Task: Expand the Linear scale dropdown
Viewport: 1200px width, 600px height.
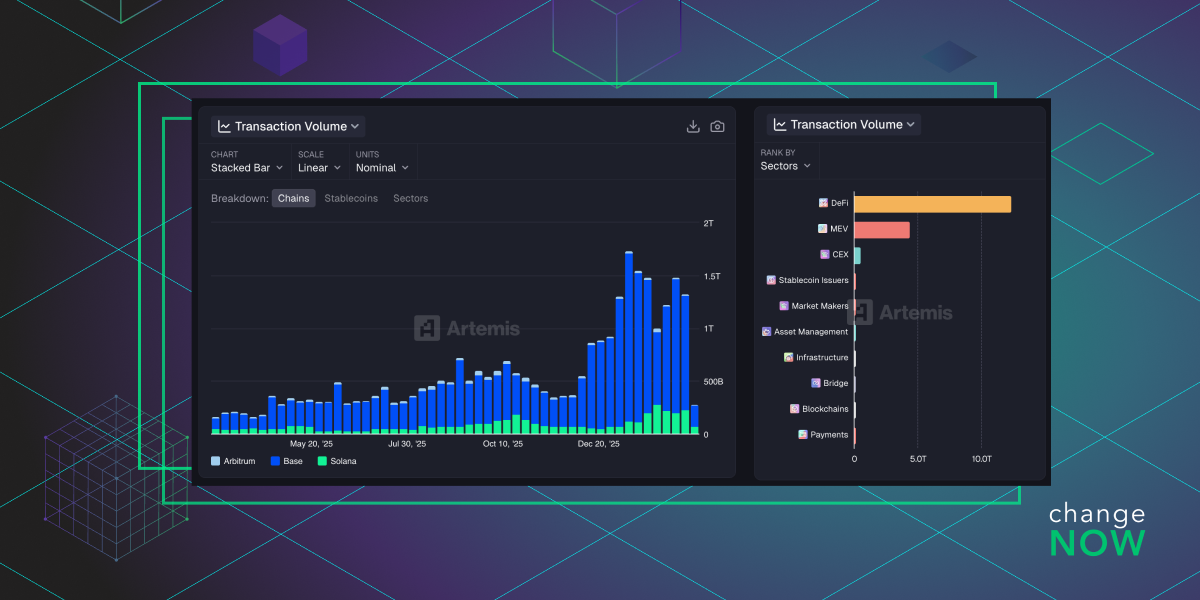Action: (319, 168)
